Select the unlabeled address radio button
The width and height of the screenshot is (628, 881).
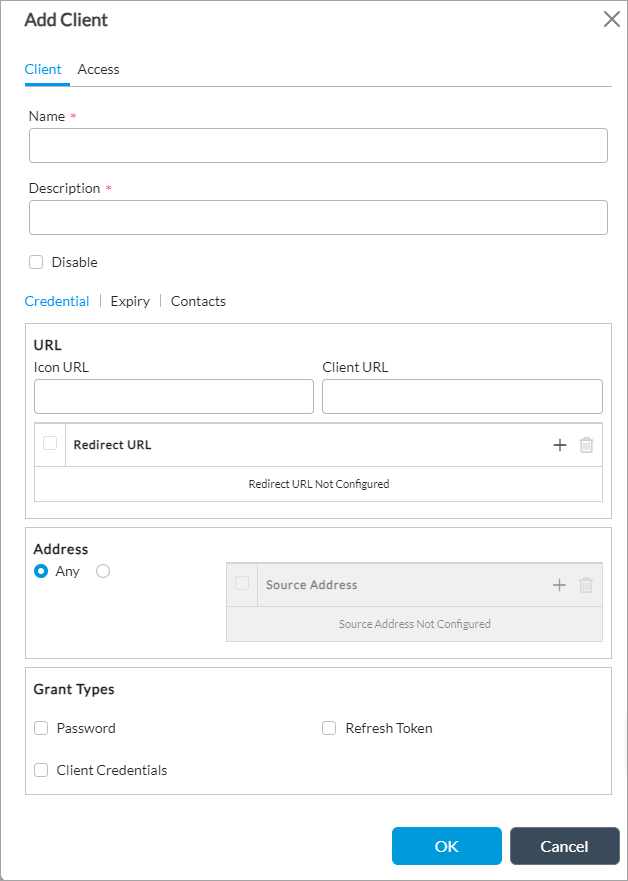tap(103, 571)
